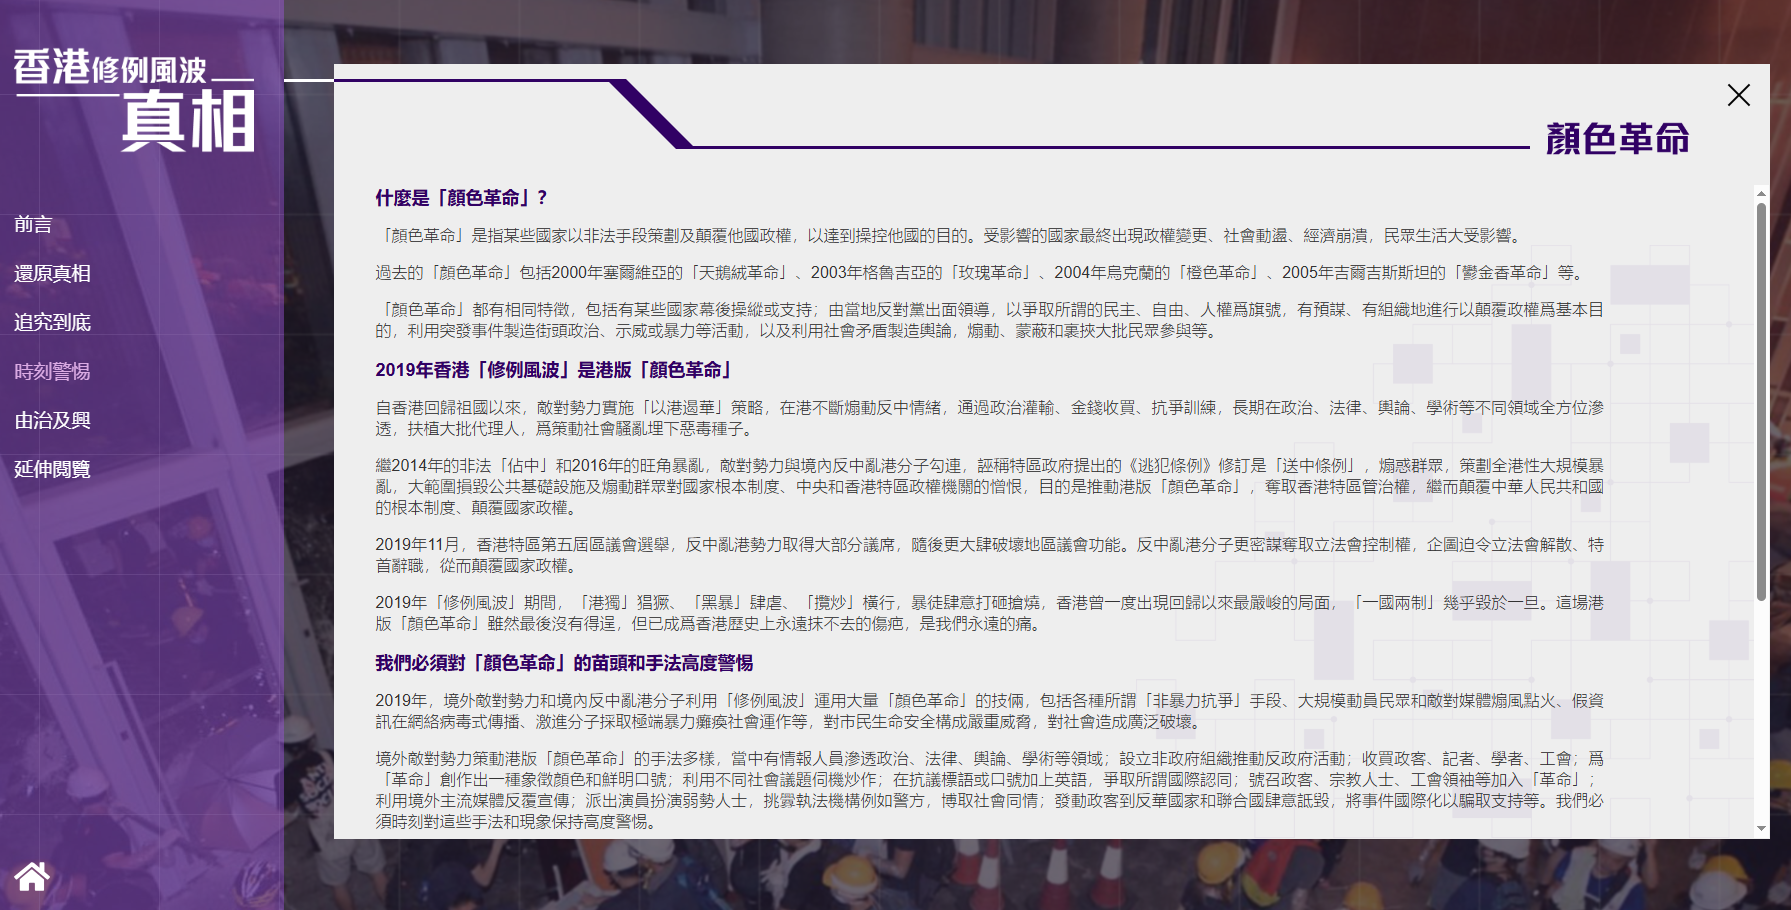The height and width of the screenshot is (910, 1791).
Task: Click the 香港修例風波真相 site logo
Action: (134, 100)
